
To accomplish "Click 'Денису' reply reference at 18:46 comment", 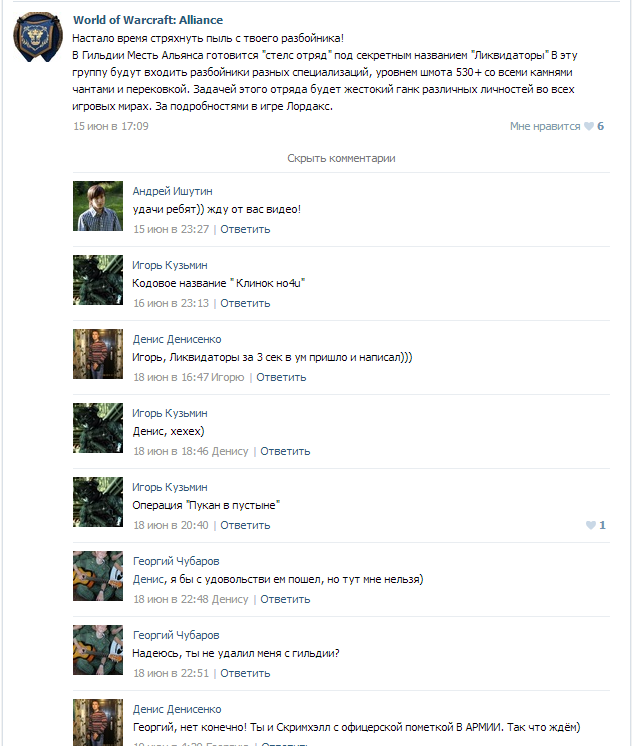I will pyautogui.click(x=230, y=451).
